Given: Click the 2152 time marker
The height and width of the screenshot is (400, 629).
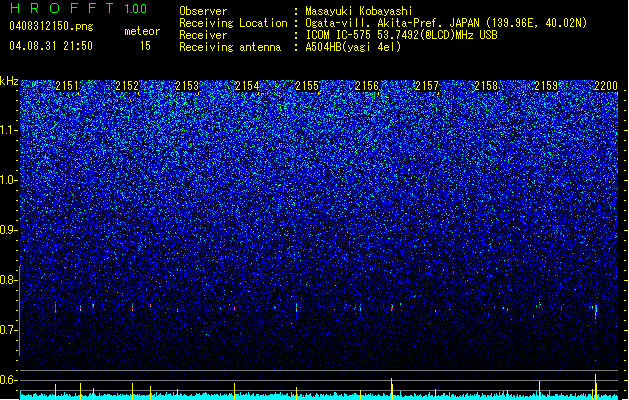Looking at the screenshot, I should (x=127, y=86).
